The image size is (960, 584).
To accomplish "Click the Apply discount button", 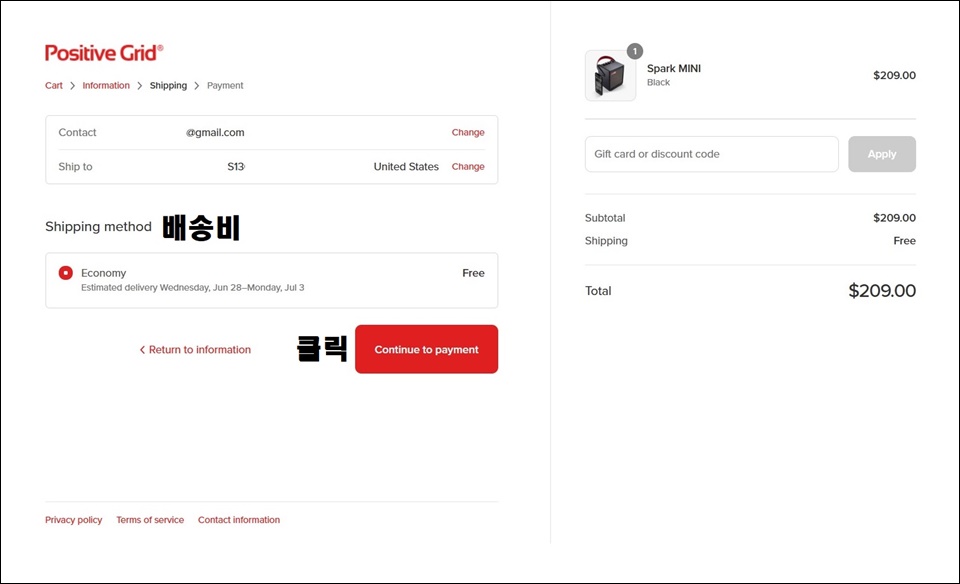I will [882, 154].
